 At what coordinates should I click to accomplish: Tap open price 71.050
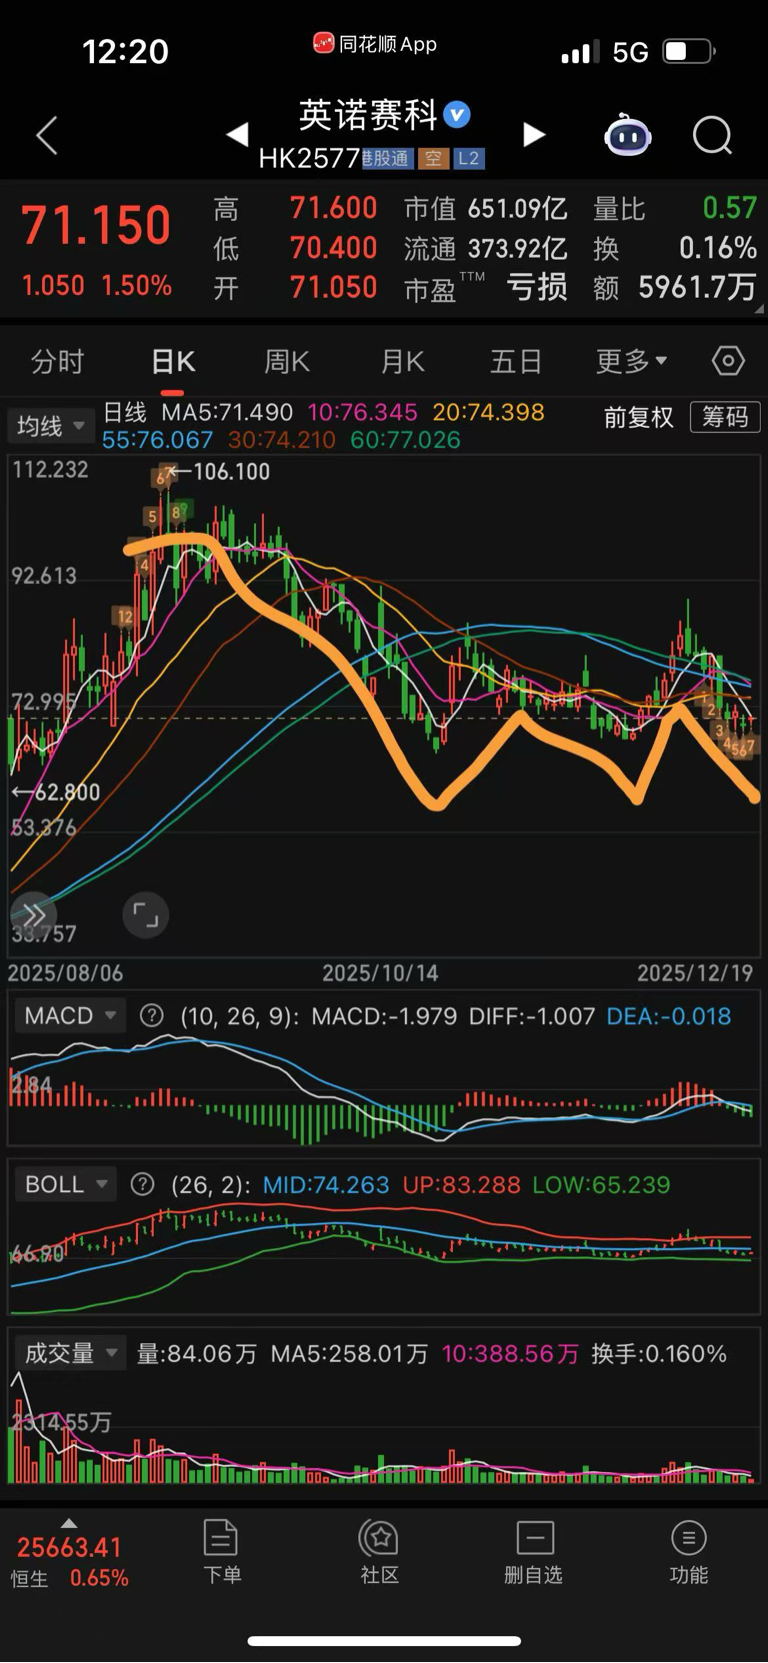[x=333, y=288]
